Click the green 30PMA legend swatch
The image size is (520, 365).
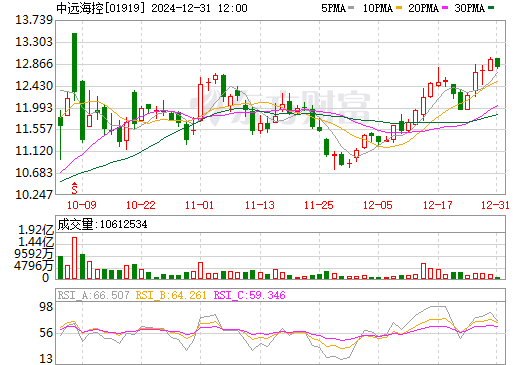click(491, 8)
